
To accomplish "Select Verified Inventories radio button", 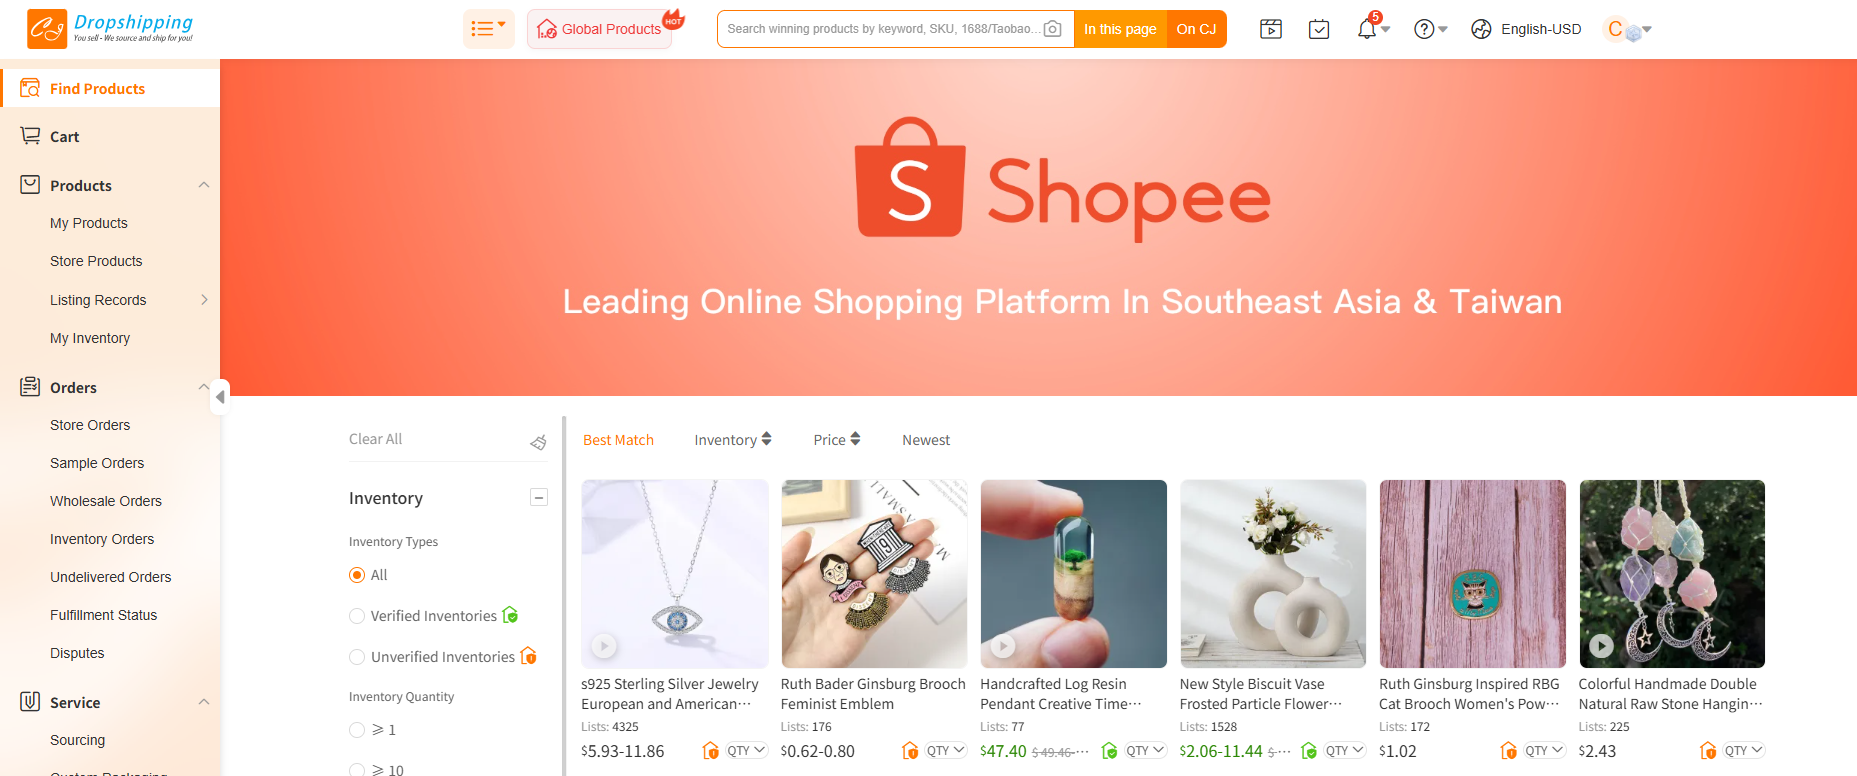I will coord(357,616).
